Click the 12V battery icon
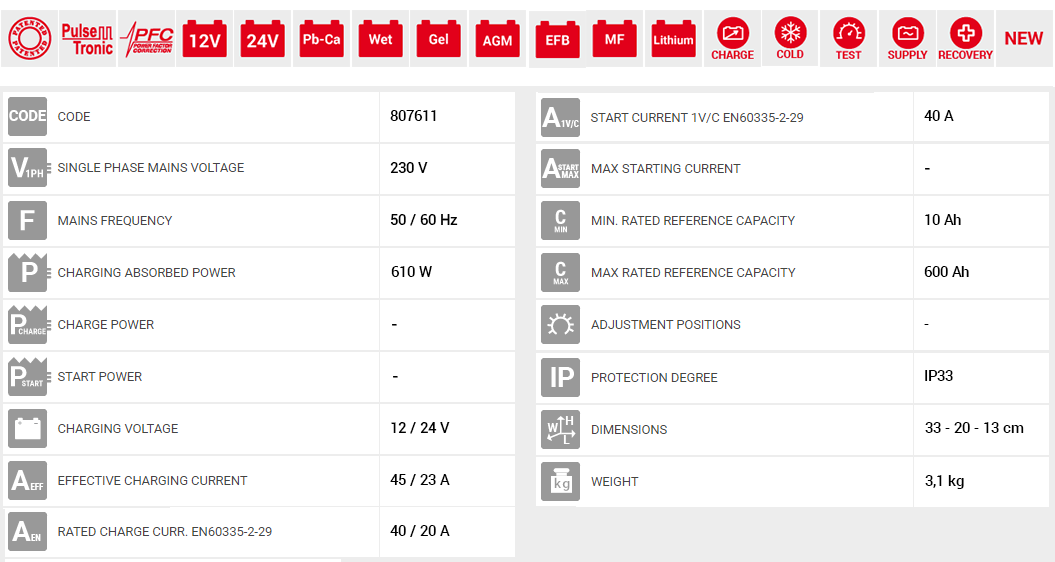Screen dimensions: 1055x562 pyautogui.click(x=204, y=39)
